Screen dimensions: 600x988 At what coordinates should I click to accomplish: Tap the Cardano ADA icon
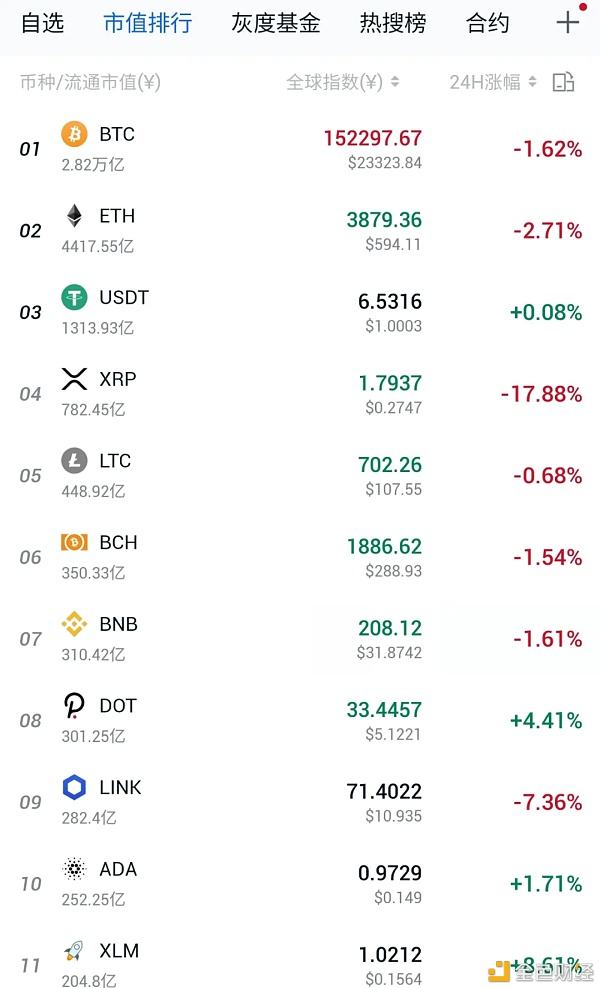tap(74, 869)
